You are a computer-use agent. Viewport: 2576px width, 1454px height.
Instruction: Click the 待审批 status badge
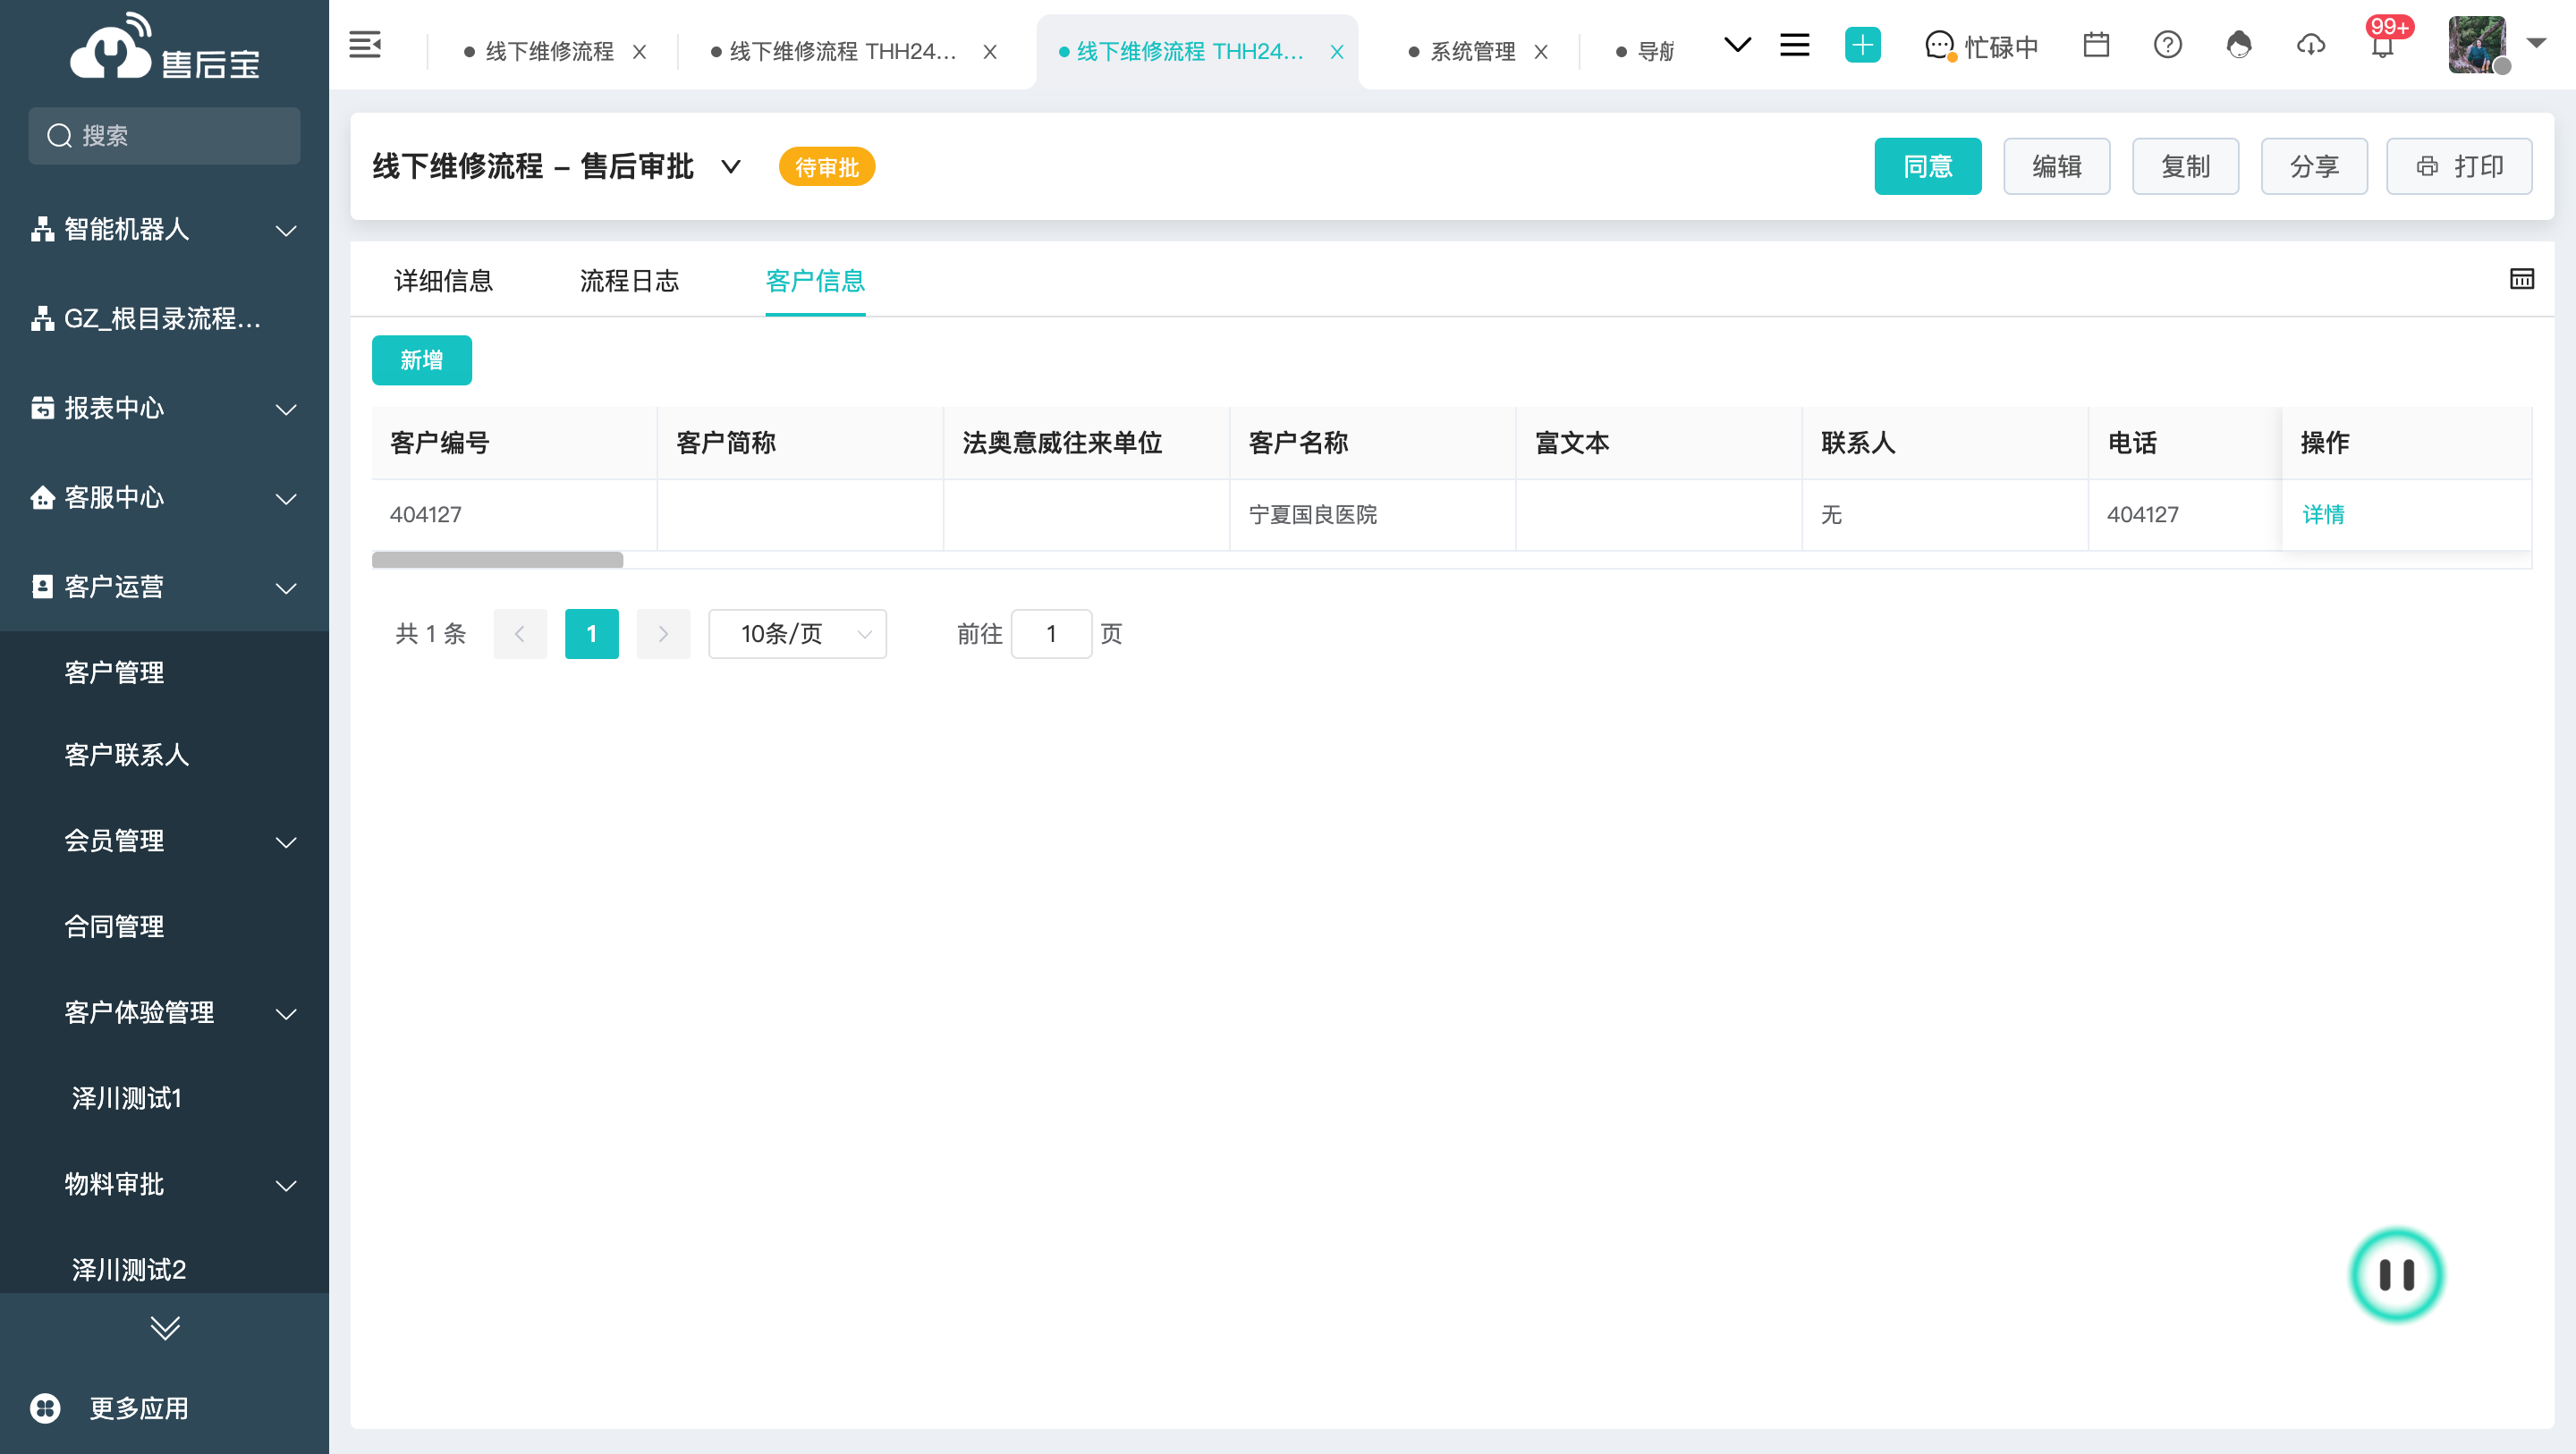(x=826, y=167)
